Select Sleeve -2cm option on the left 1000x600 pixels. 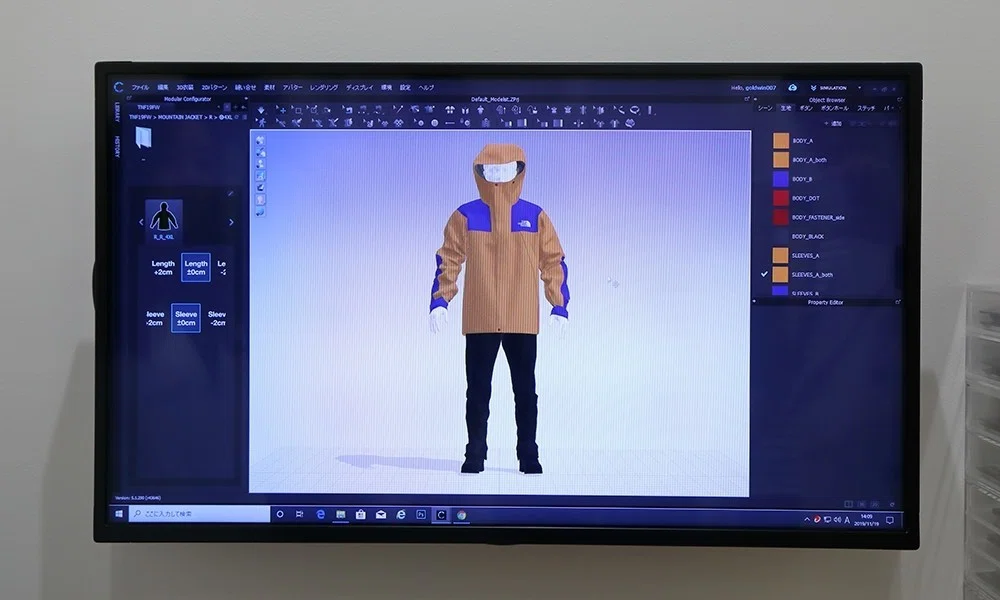point(155,318)
